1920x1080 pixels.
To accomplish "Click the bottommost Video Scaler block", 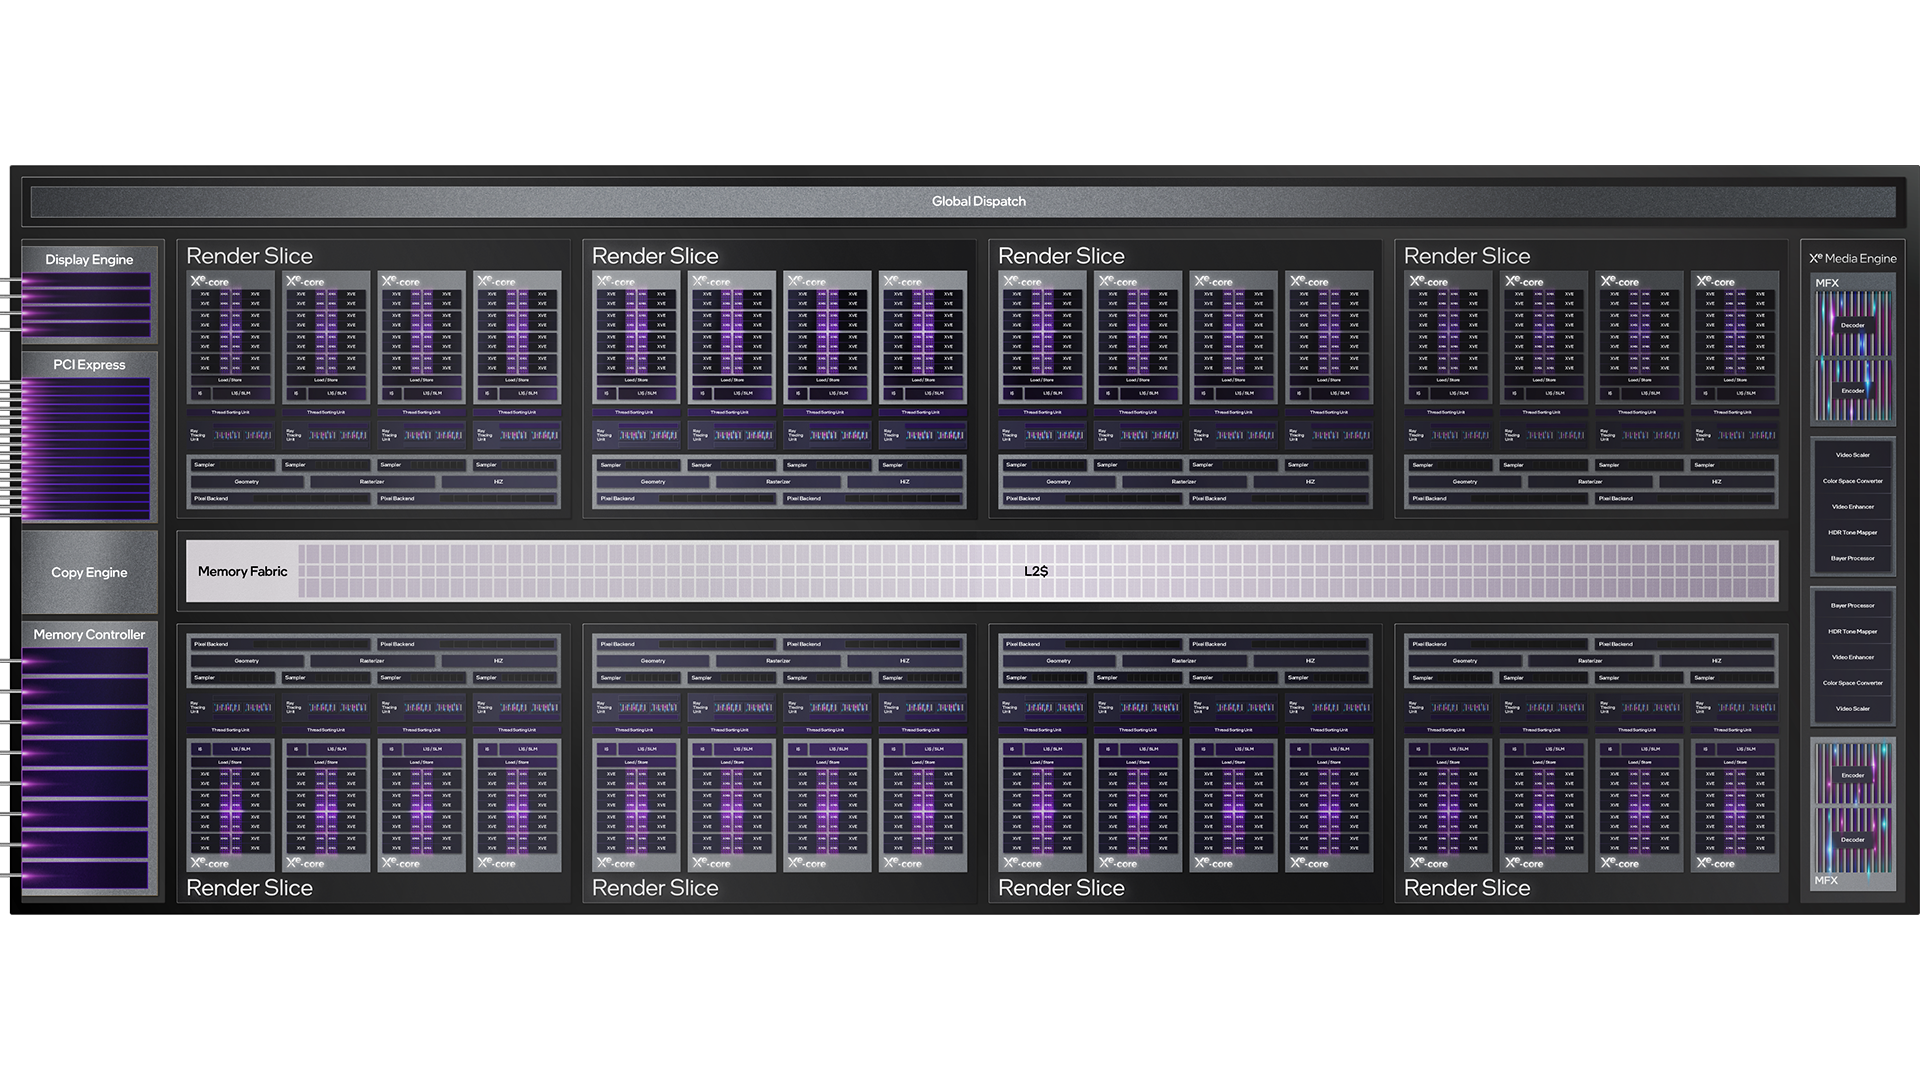I will [1852, 708].
